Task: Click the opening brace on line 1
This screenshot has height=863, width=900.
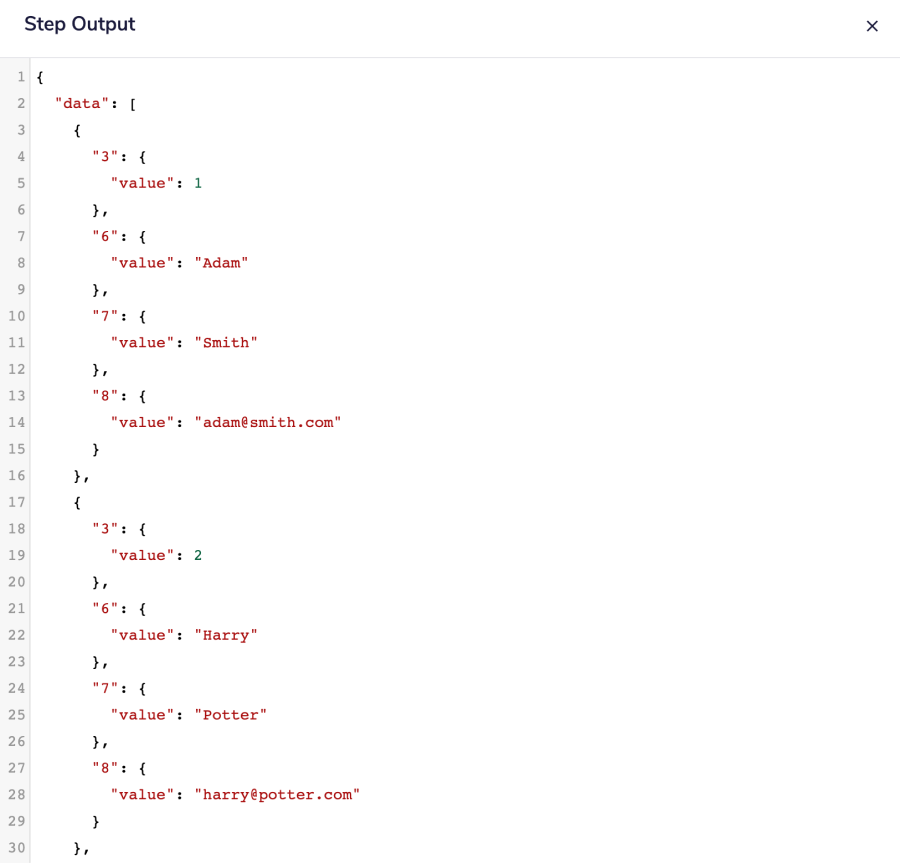Action: tap(39, 77)
